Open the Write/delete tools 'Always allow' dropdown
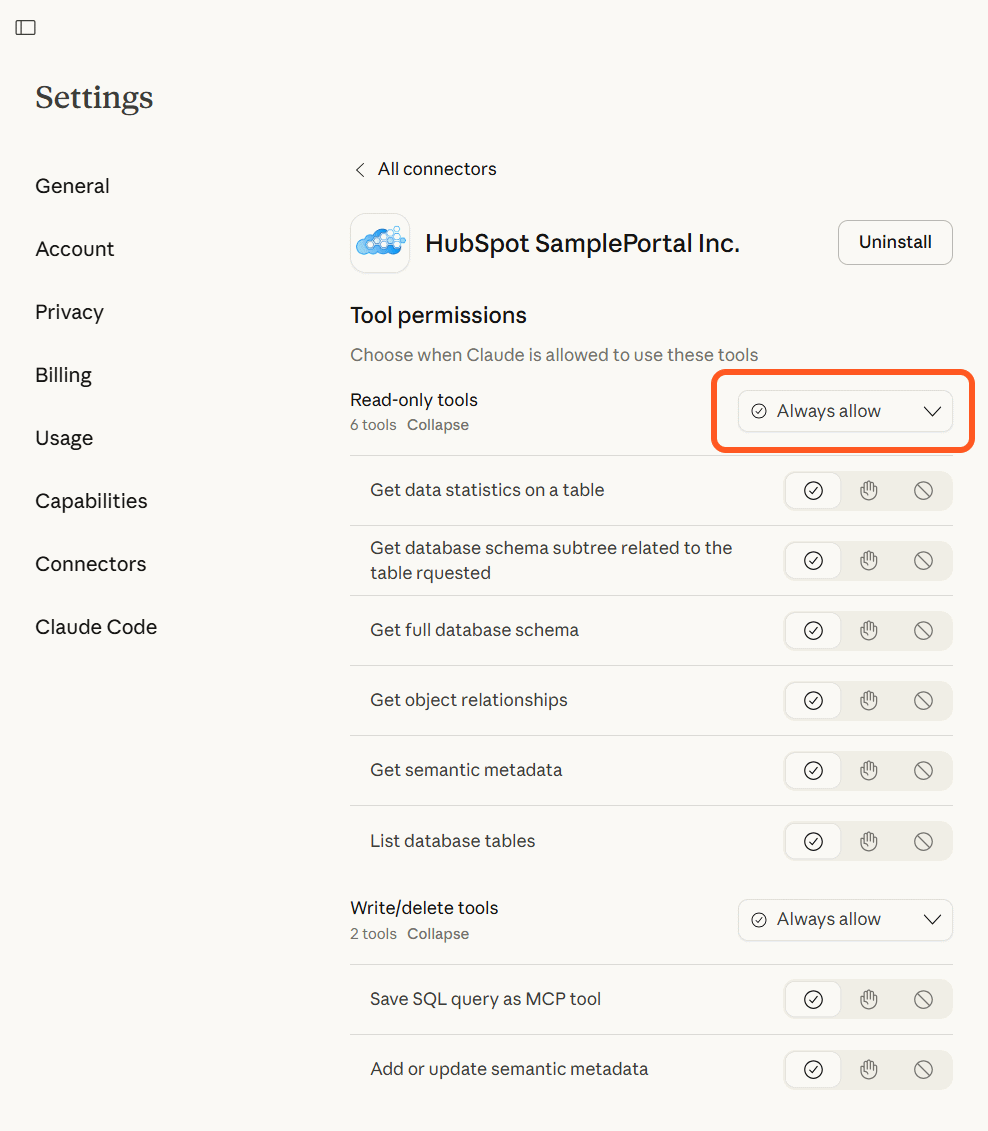 pyautogui.click(x=845, y=919)
